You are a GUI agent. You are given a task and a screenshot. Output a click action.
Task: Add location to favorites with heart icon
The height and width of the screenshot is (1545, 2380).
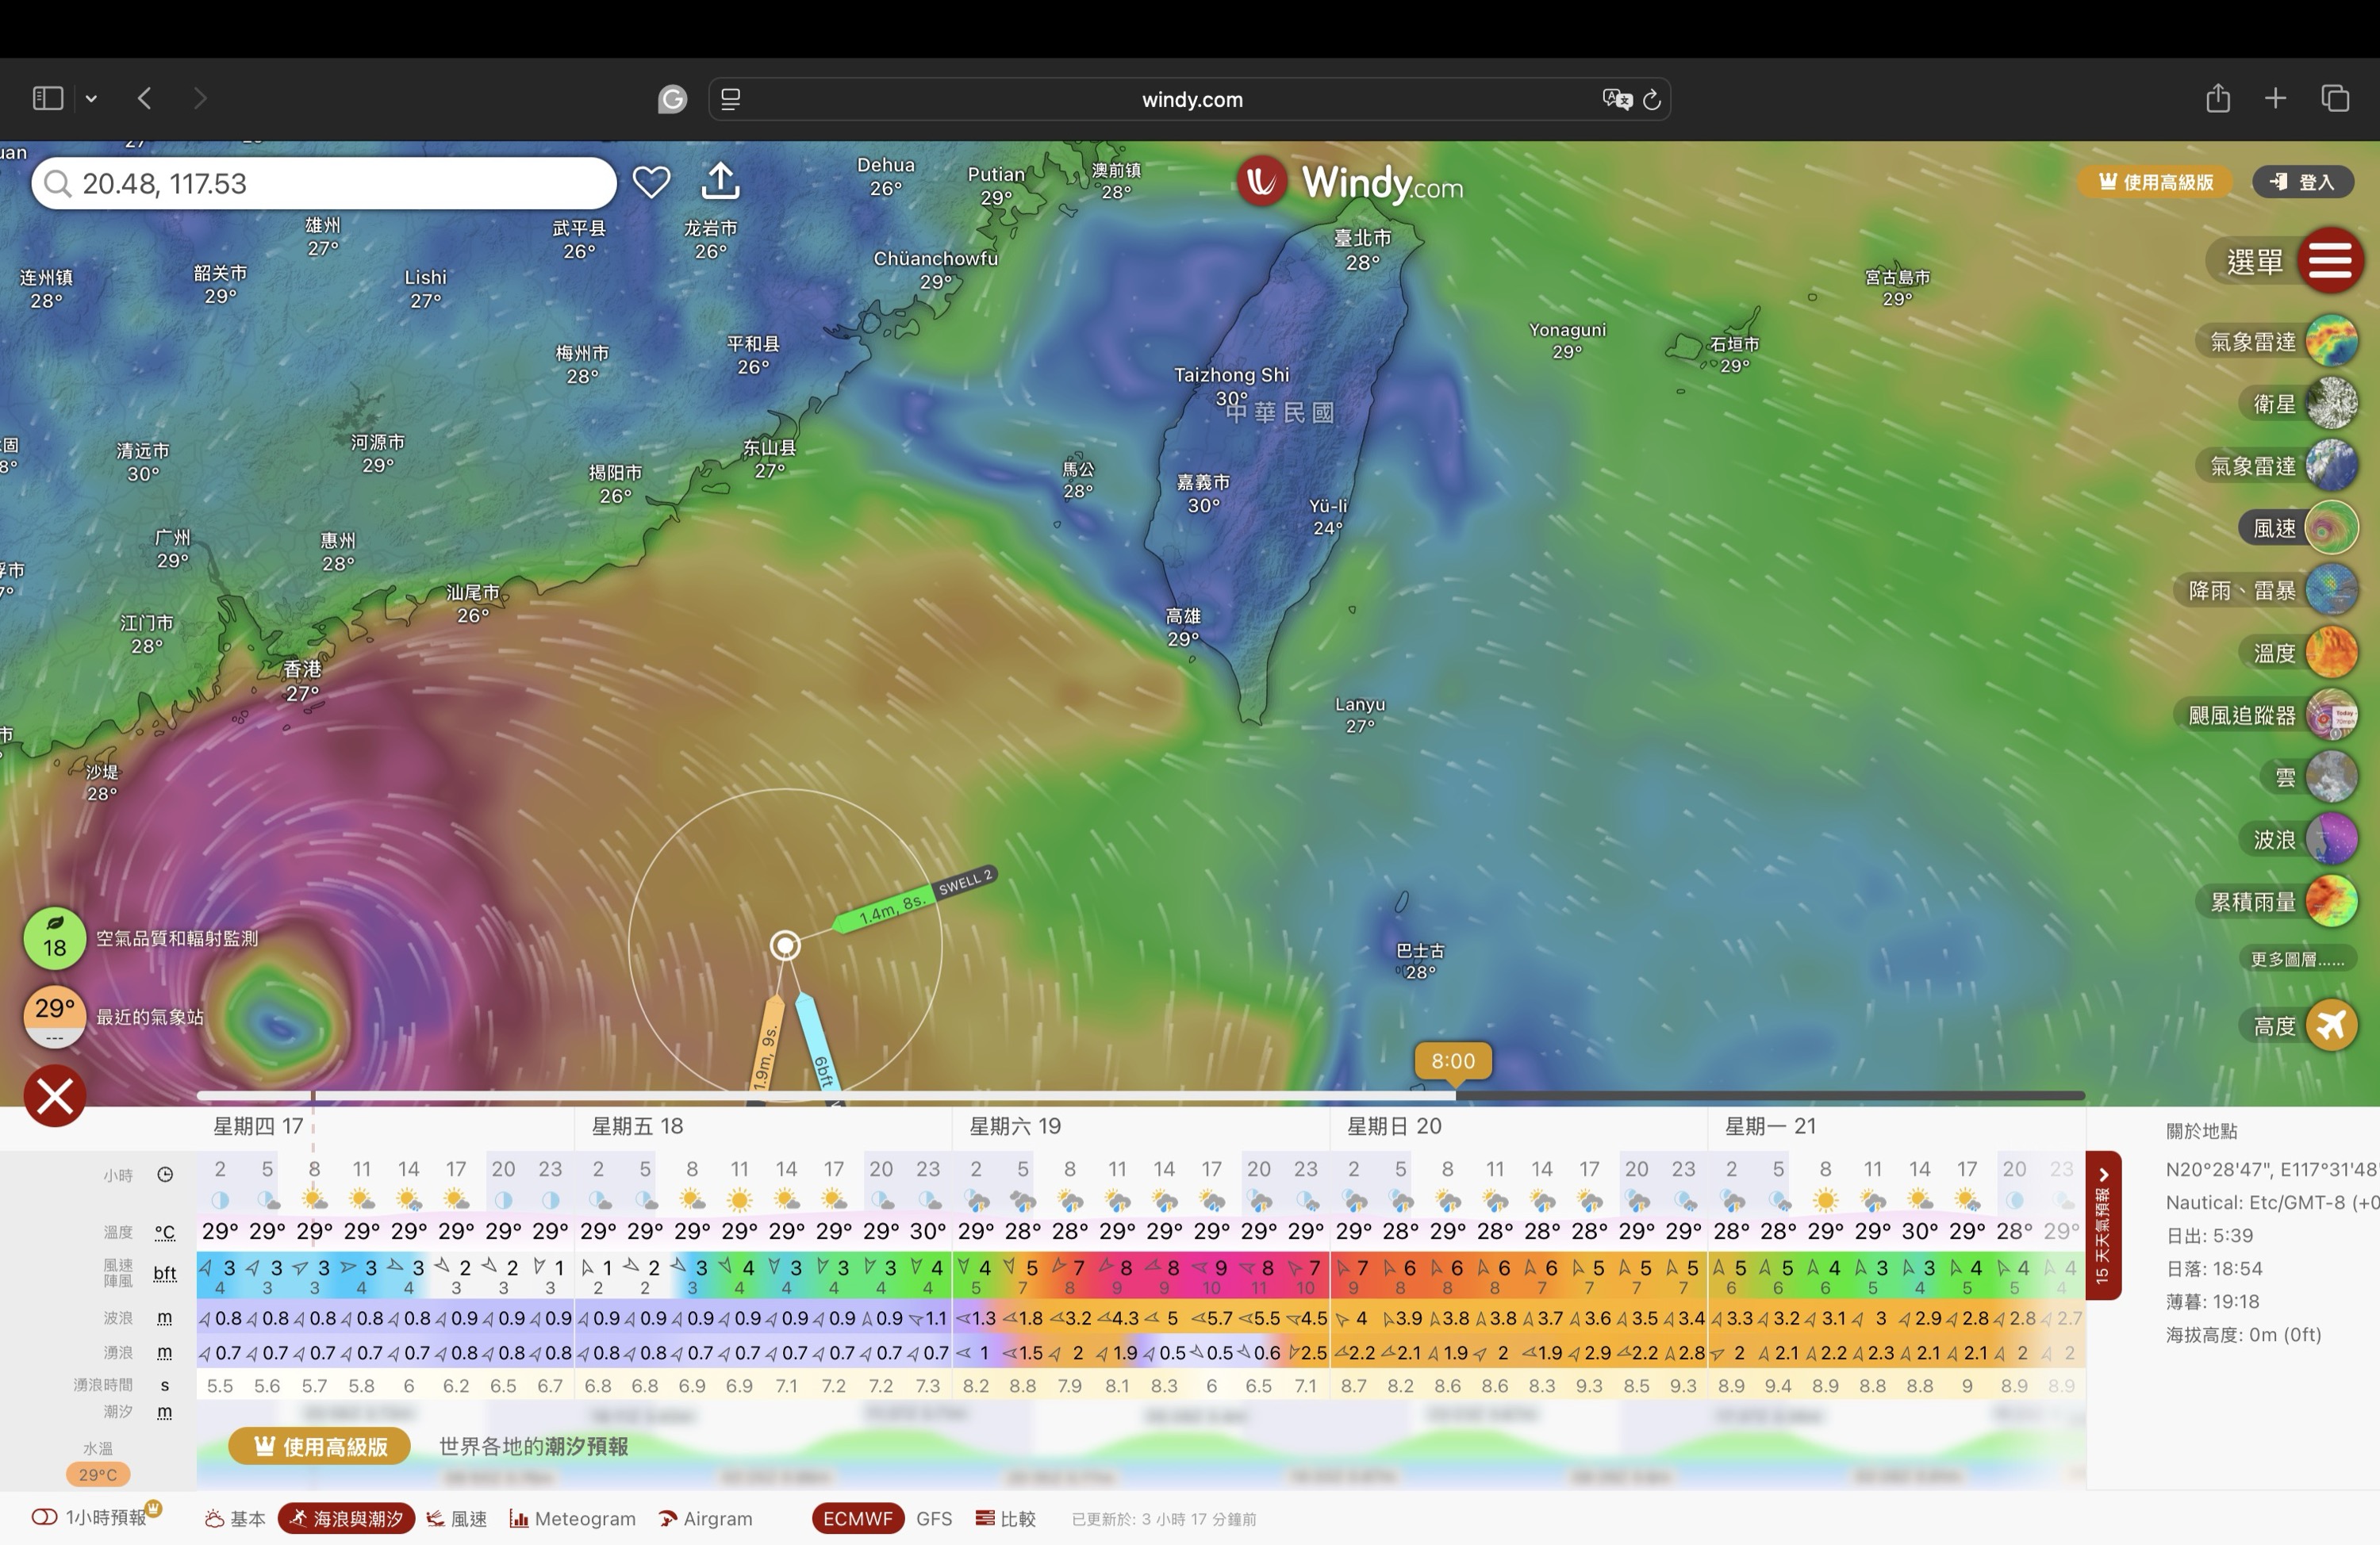[x=651, y=182]
